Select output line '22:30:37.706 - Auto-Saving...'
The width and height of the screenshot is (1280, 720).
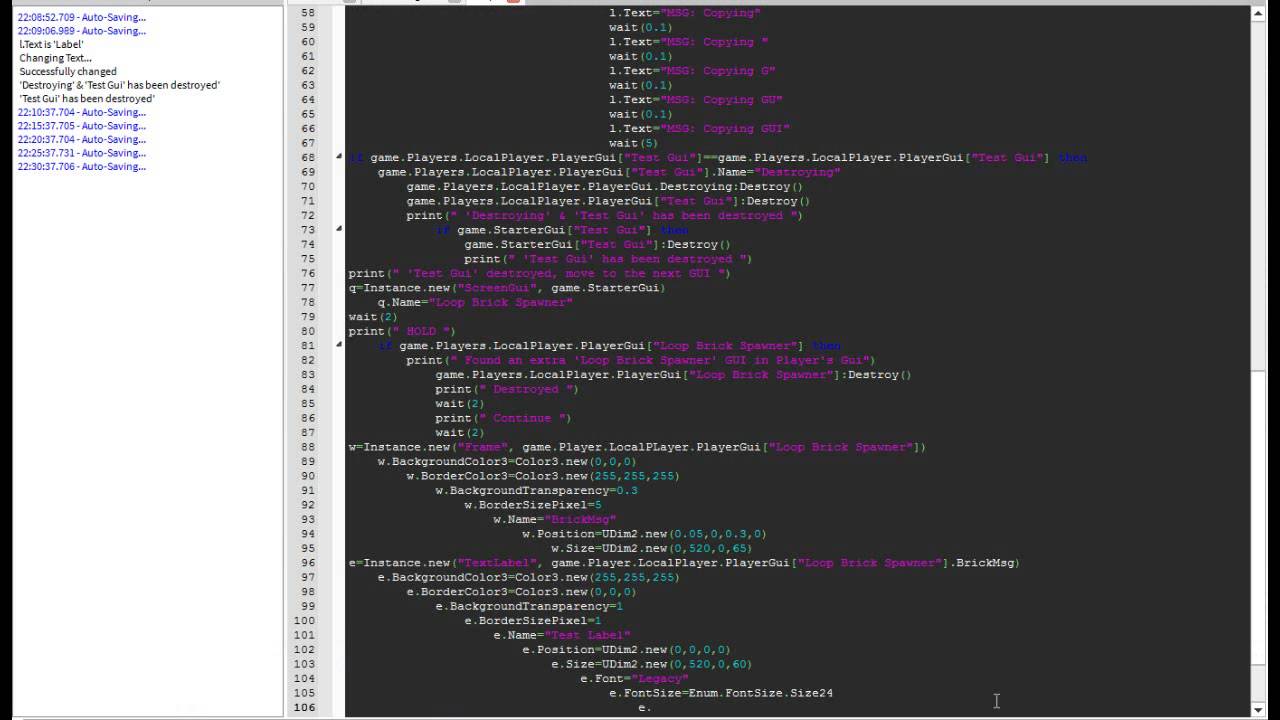point(81,166)
